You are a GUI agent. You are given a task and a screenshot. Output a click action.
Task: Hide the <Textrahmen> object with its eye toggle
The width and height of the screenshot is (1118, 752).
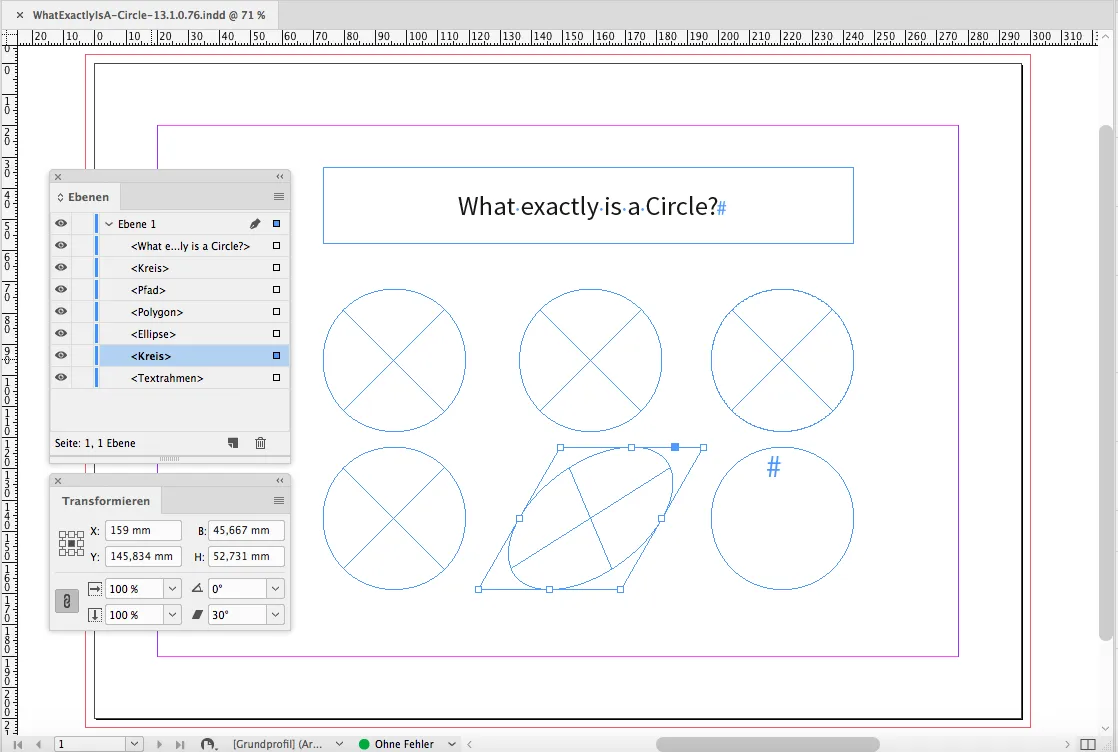point(60,377)
